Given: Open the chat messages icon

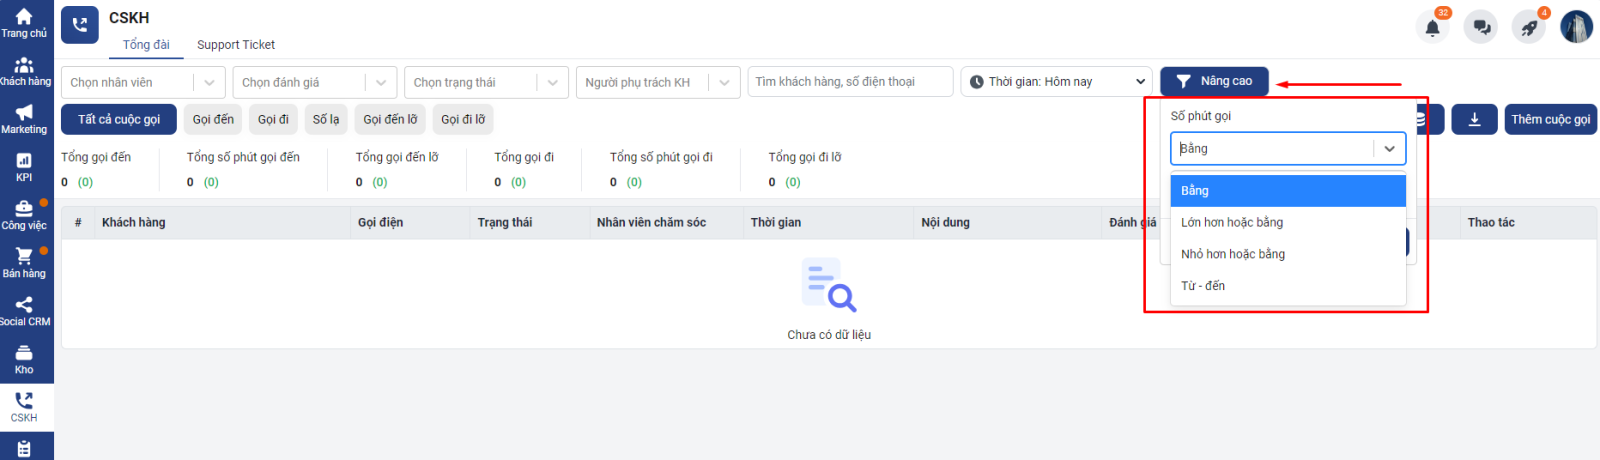Looking at the screenshot, I should pyautogui.click(x=1481, y=28).
